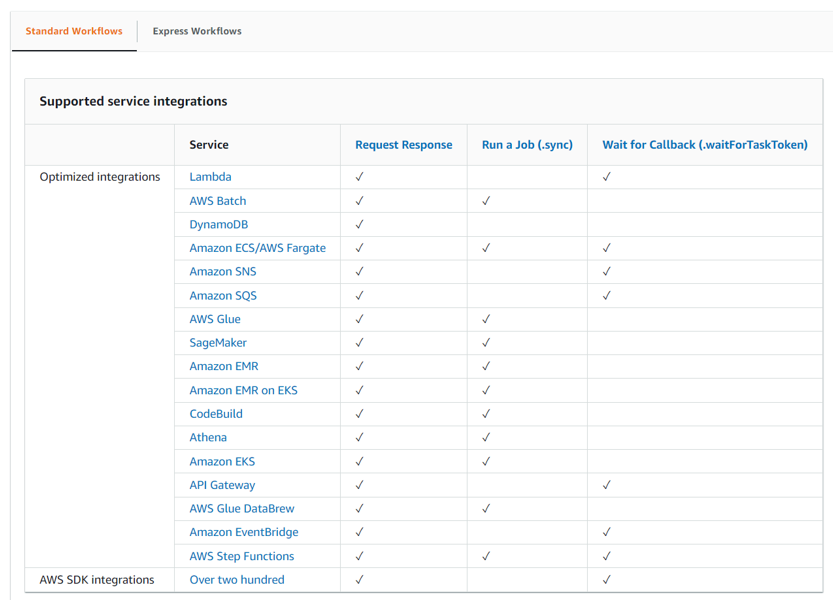Open the DynamoDB link
Viewport: 833px width, 601px height.
click(x=218, y=224)
